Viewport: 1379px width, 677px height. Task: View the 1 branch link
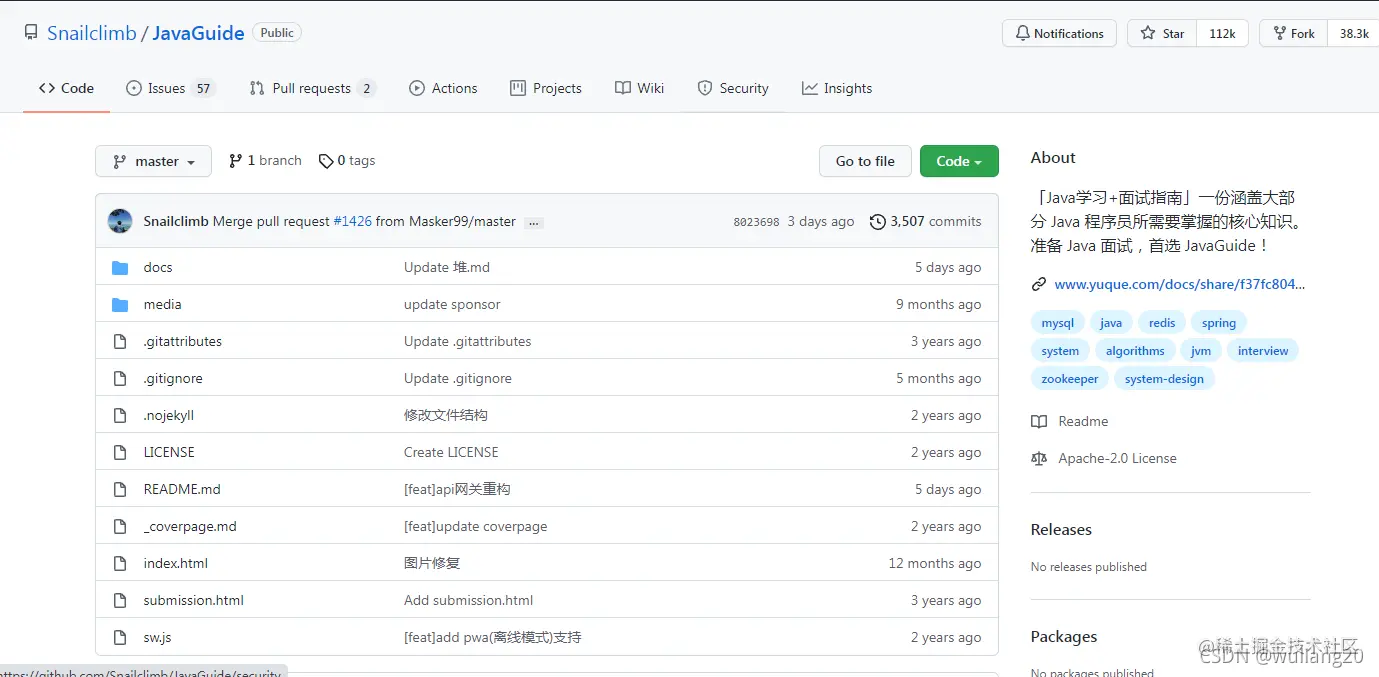tap(265, 160)
